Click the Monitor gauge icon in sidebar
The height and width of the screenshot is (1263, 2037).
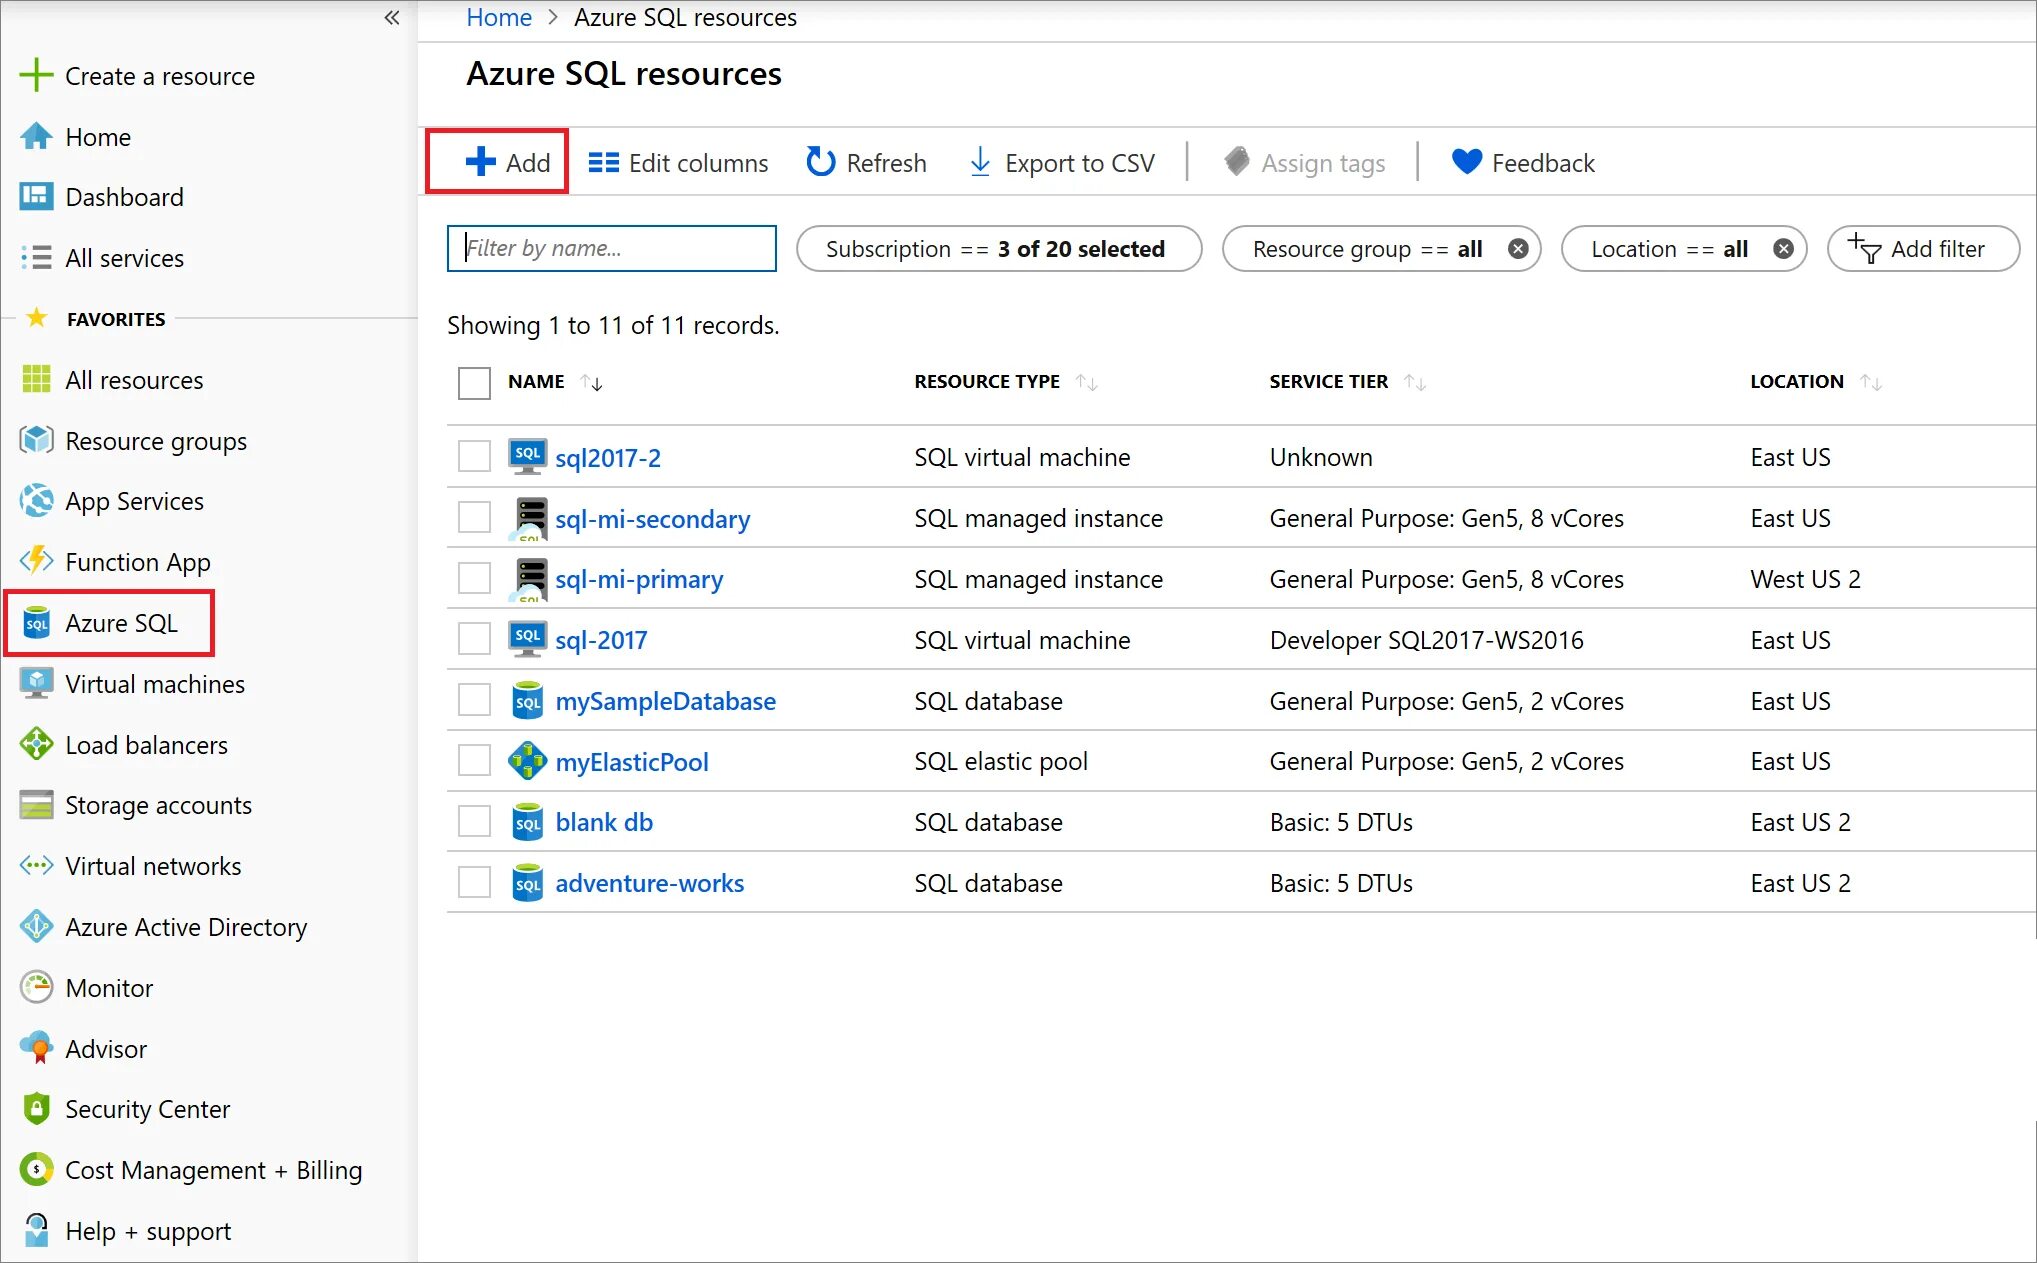(37, 988)
